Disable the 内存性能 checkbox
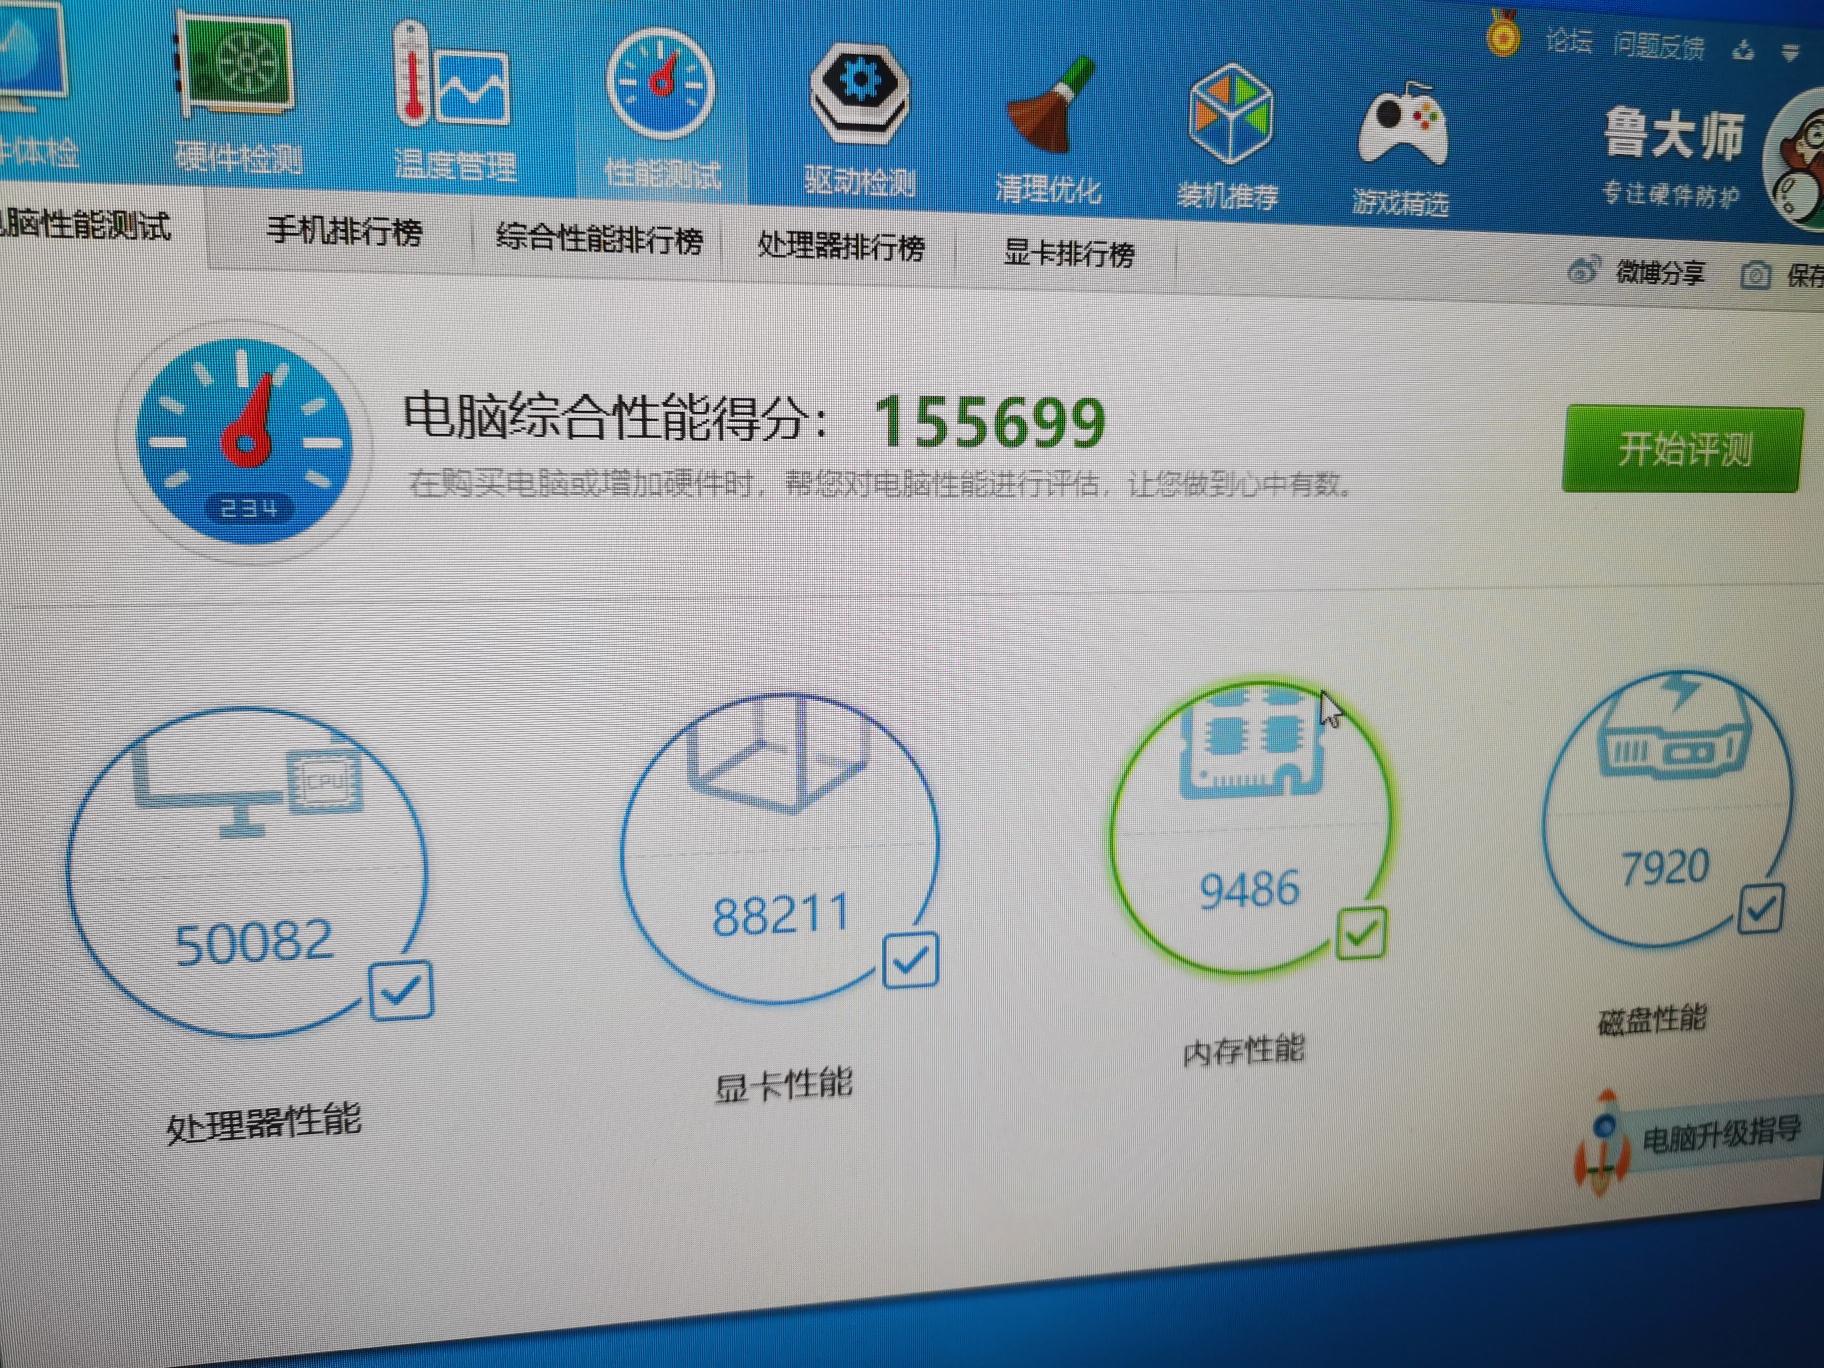This screenshot has height=1368, width=1824. 1361,933
